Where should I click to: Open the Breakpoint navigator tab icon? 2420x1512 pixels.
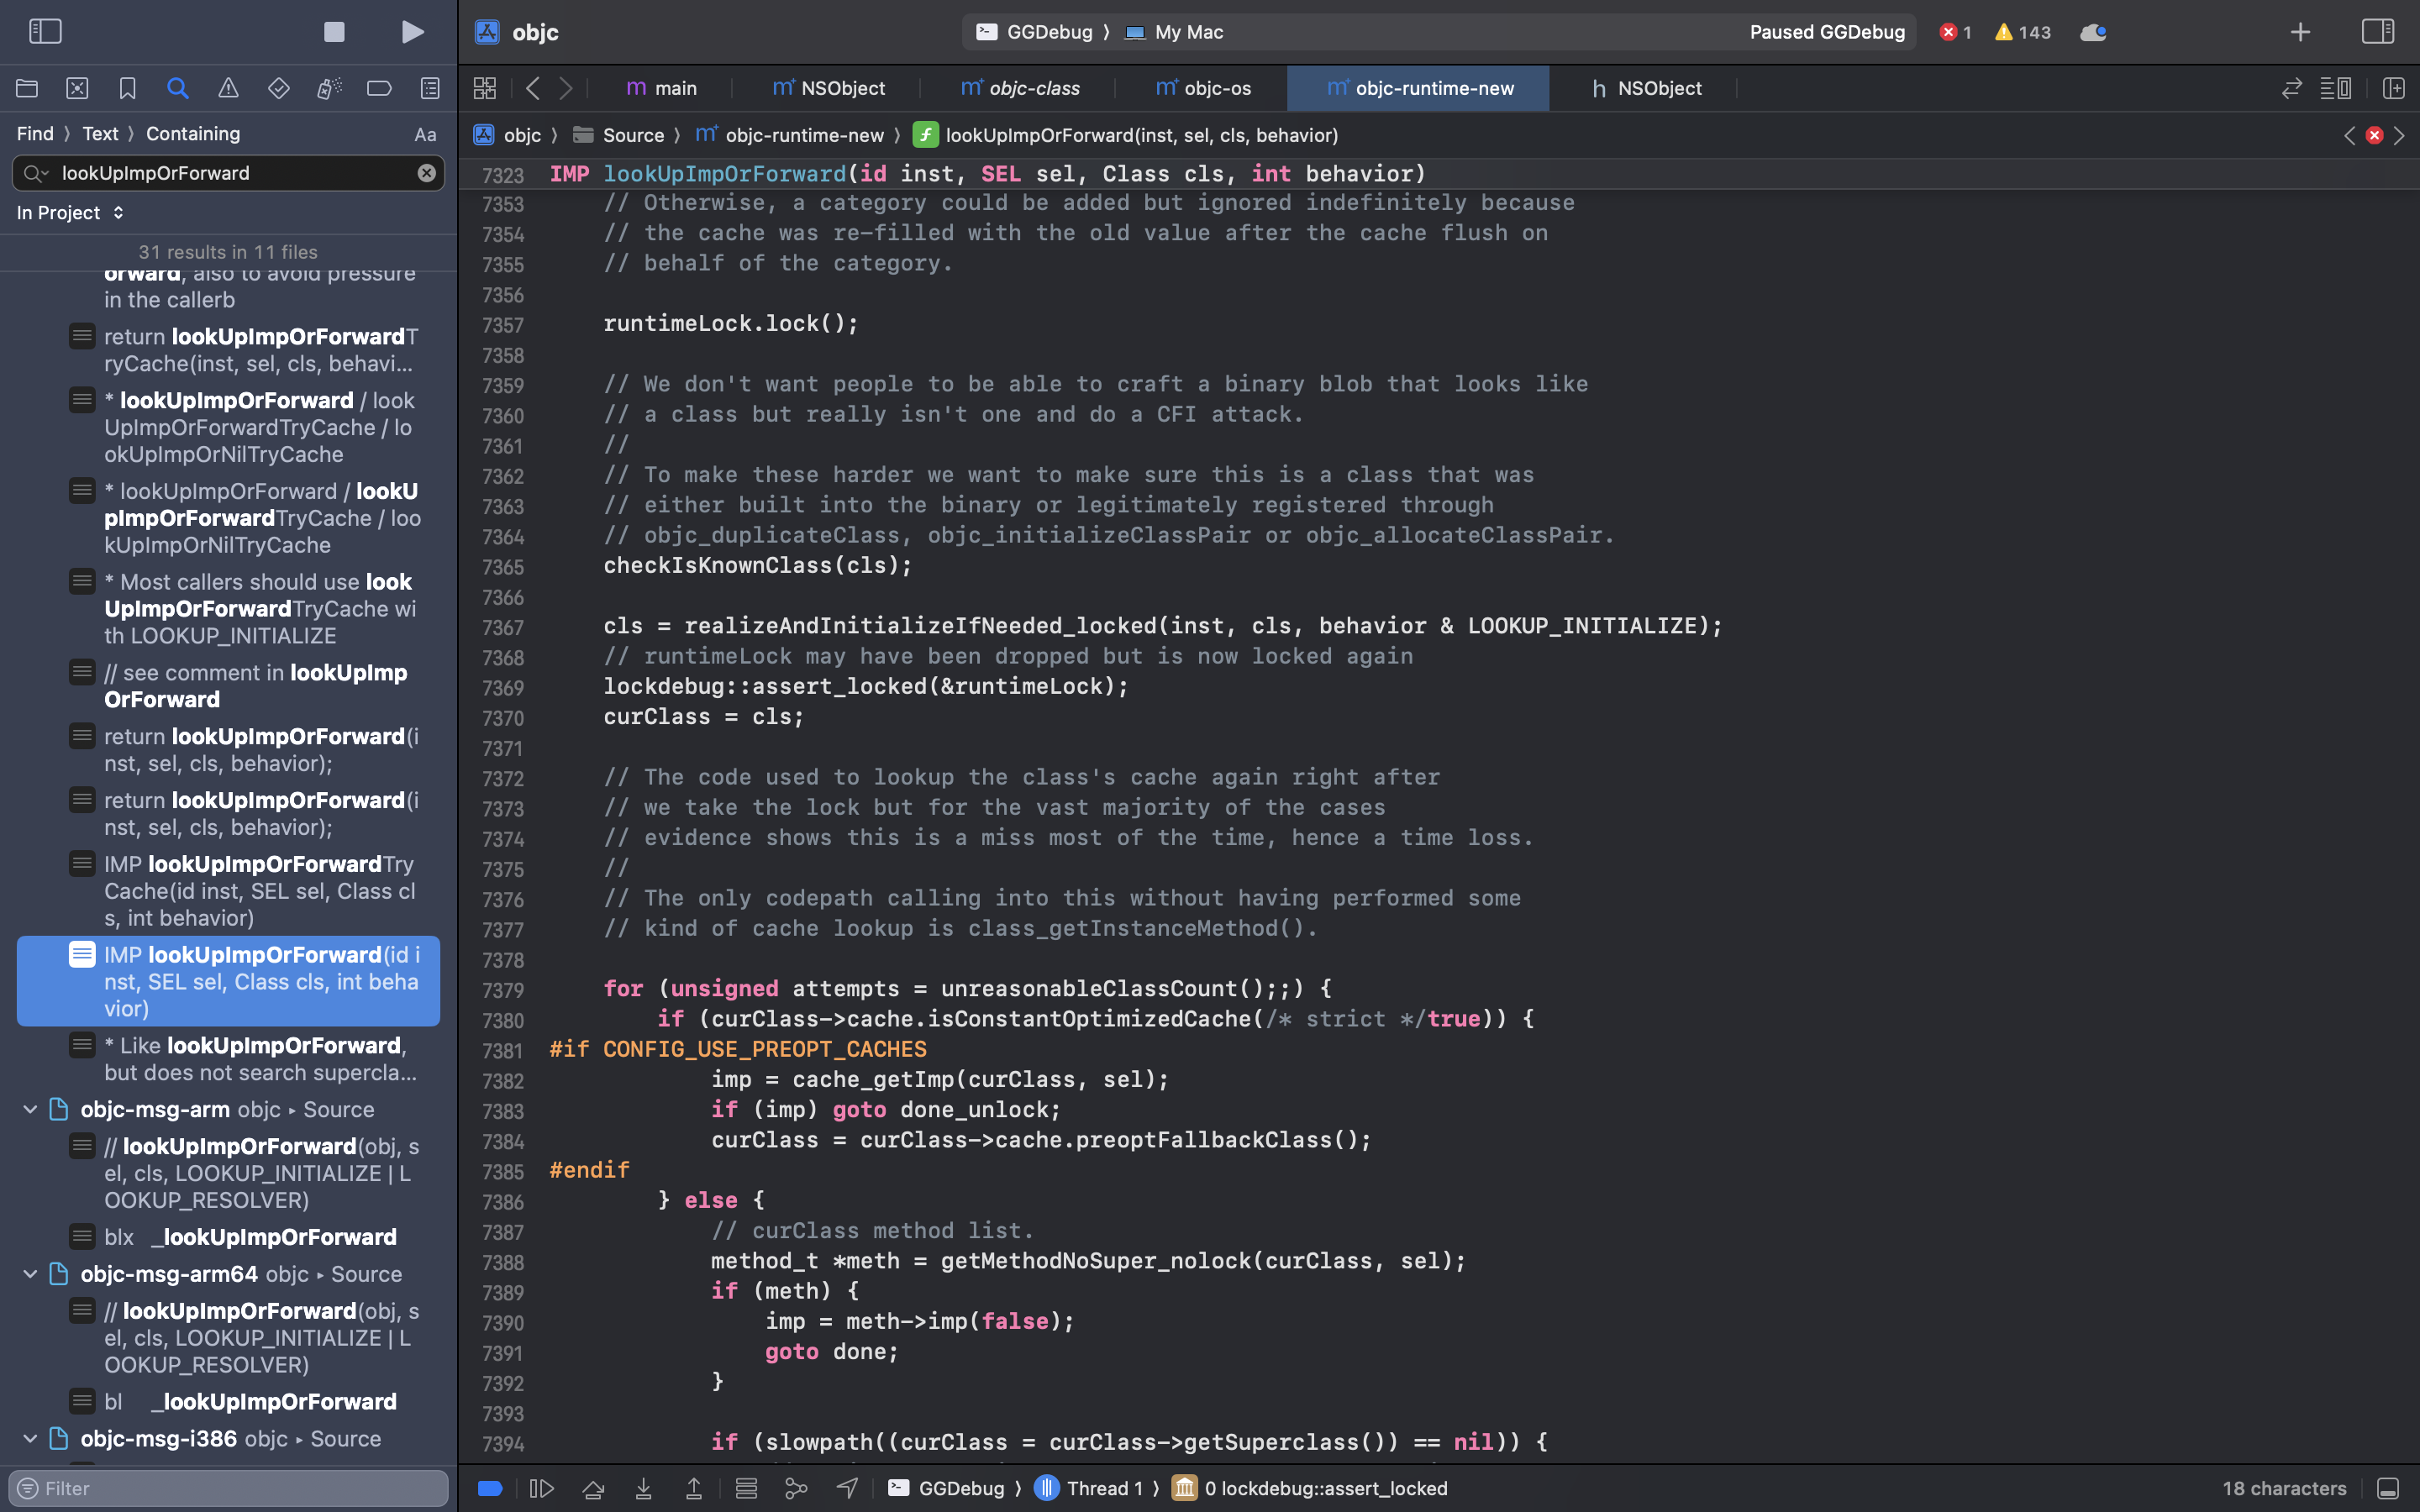pyautogui.click(x=379, y=88)
